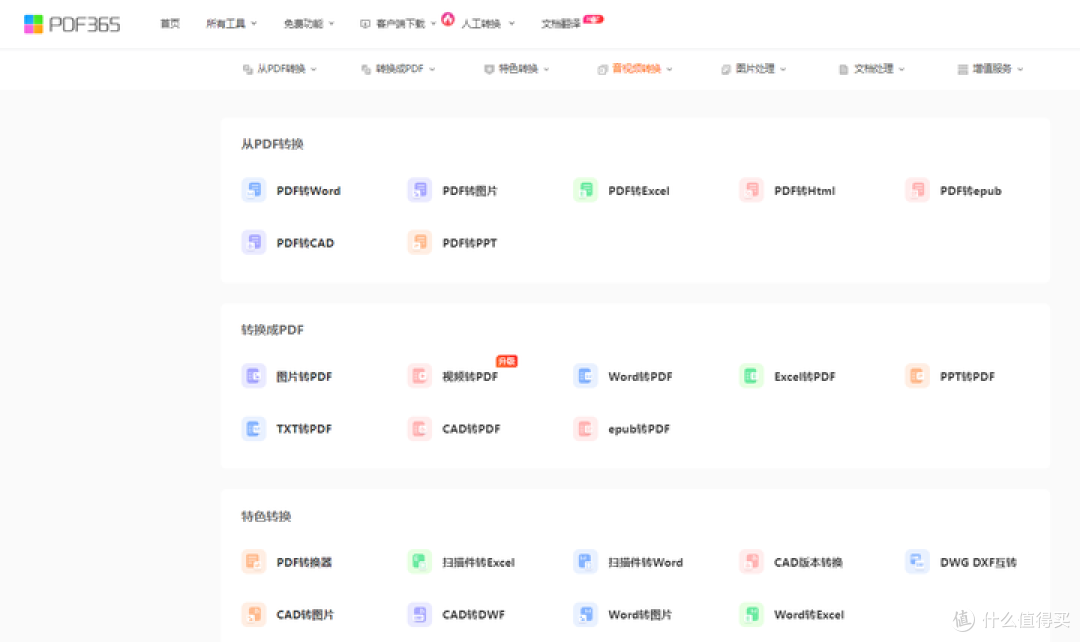Open the CAD转PDF tool icon
This screenshot has width=1080, height=642.
click(419, 428)
